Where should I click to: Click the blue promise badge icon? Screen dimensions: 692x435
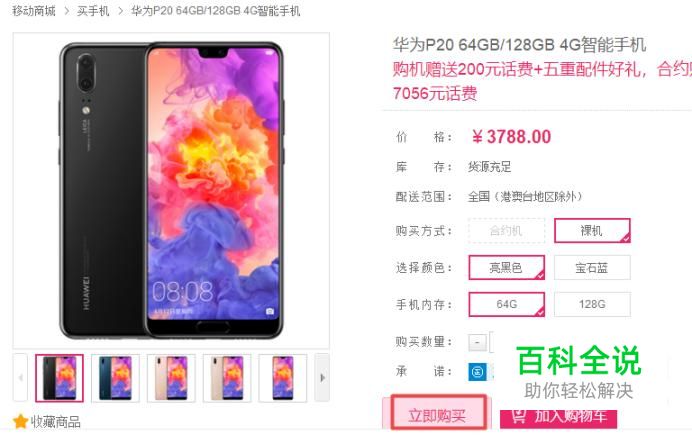(477, 372)
